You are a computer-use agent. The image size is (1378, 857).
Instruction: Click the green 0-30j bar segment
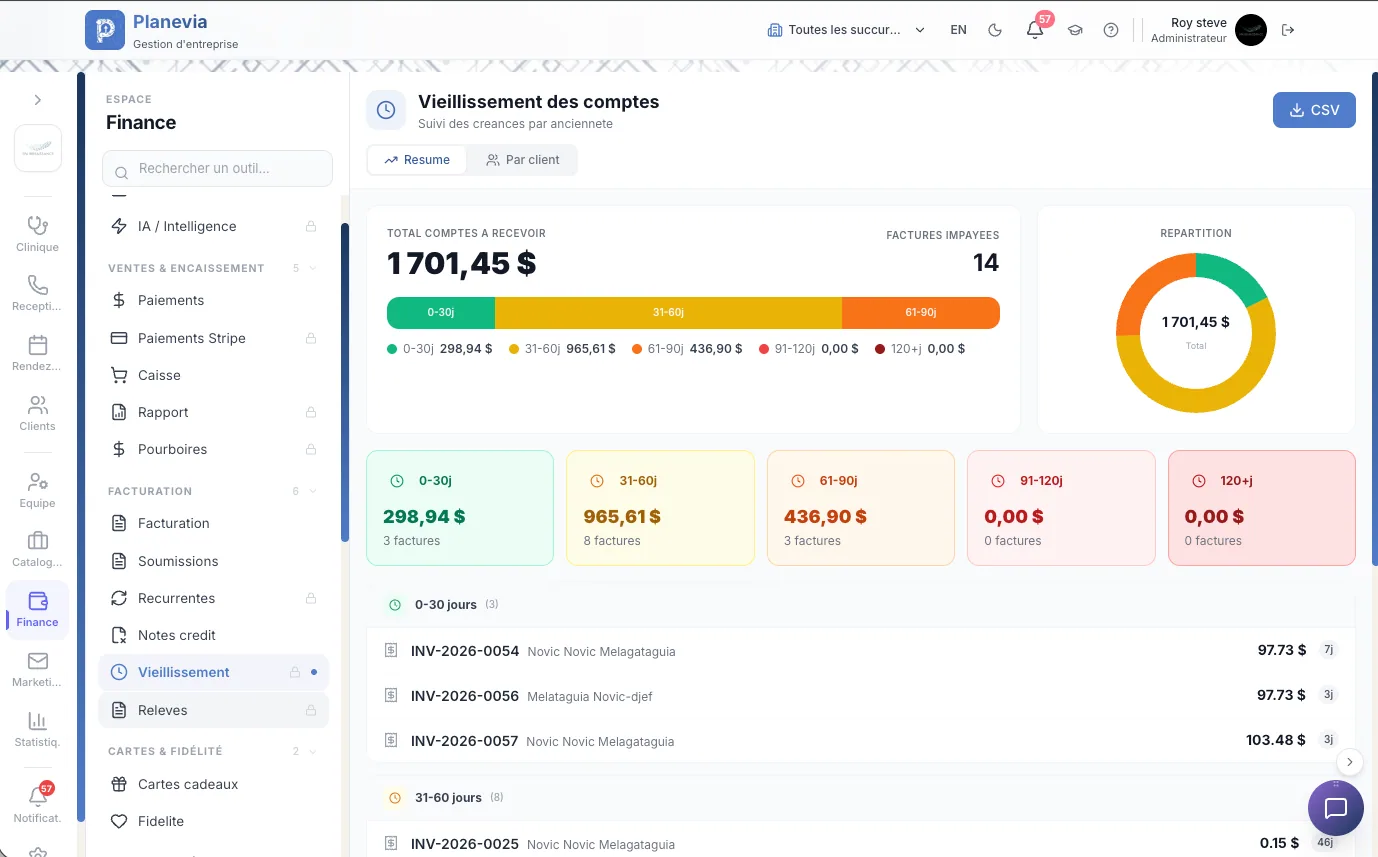(x=441, y=313)
